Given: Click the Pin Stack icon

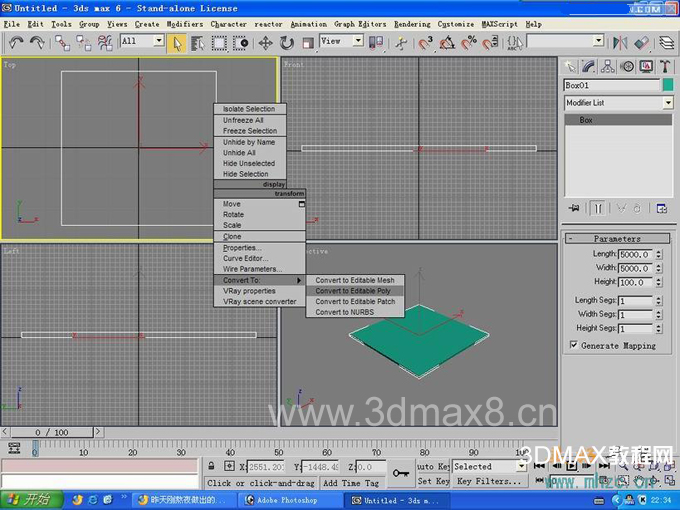Looking at the screenshot, I should 574,209.
